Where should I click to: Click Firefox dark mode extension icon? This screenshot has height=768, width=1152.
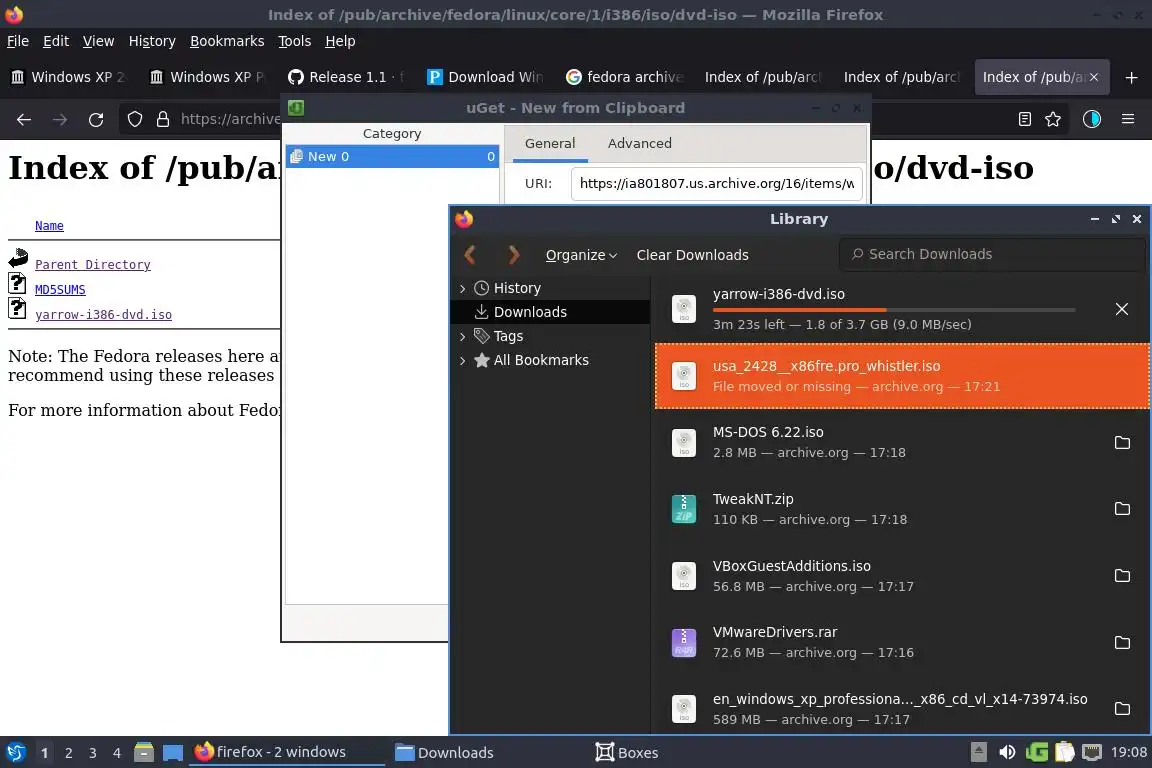click(1092, 119)
